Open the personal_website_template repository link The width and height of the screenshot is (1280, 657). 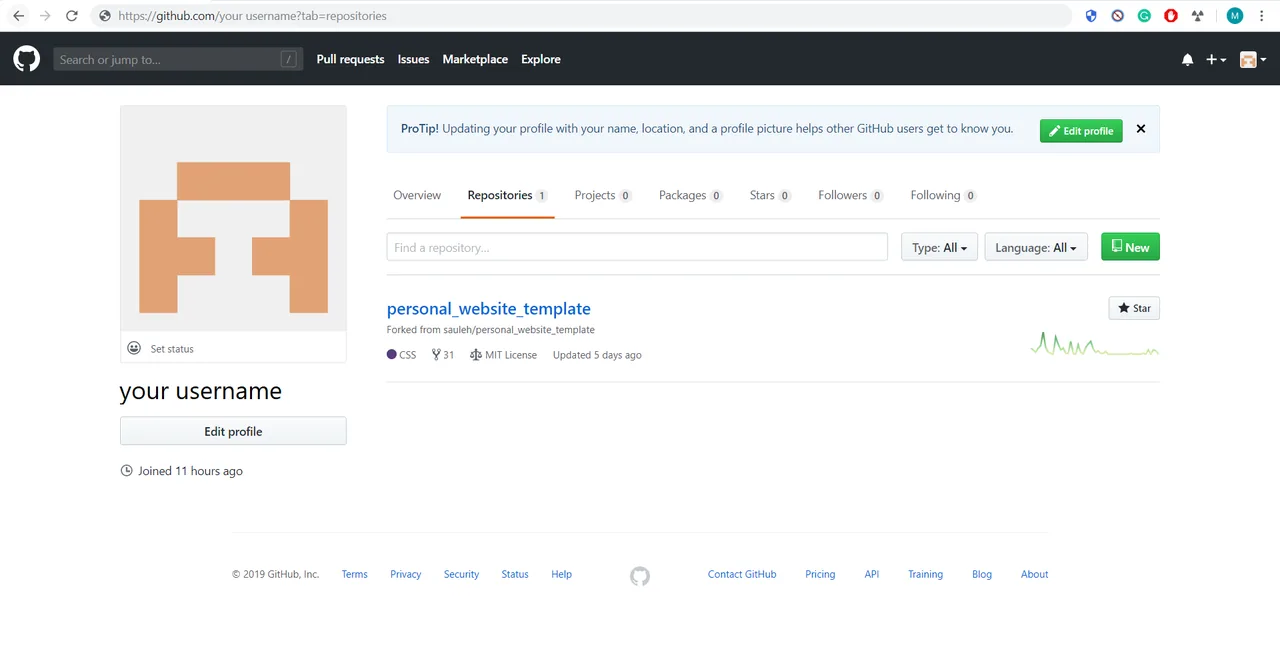coord(489,309)
